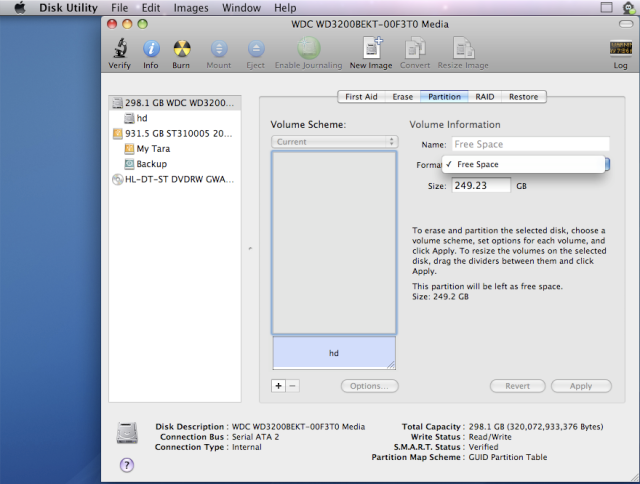Click the Enable Journaling icon
The width and height of the screenshot is (640, 484).
coord(309,48)
